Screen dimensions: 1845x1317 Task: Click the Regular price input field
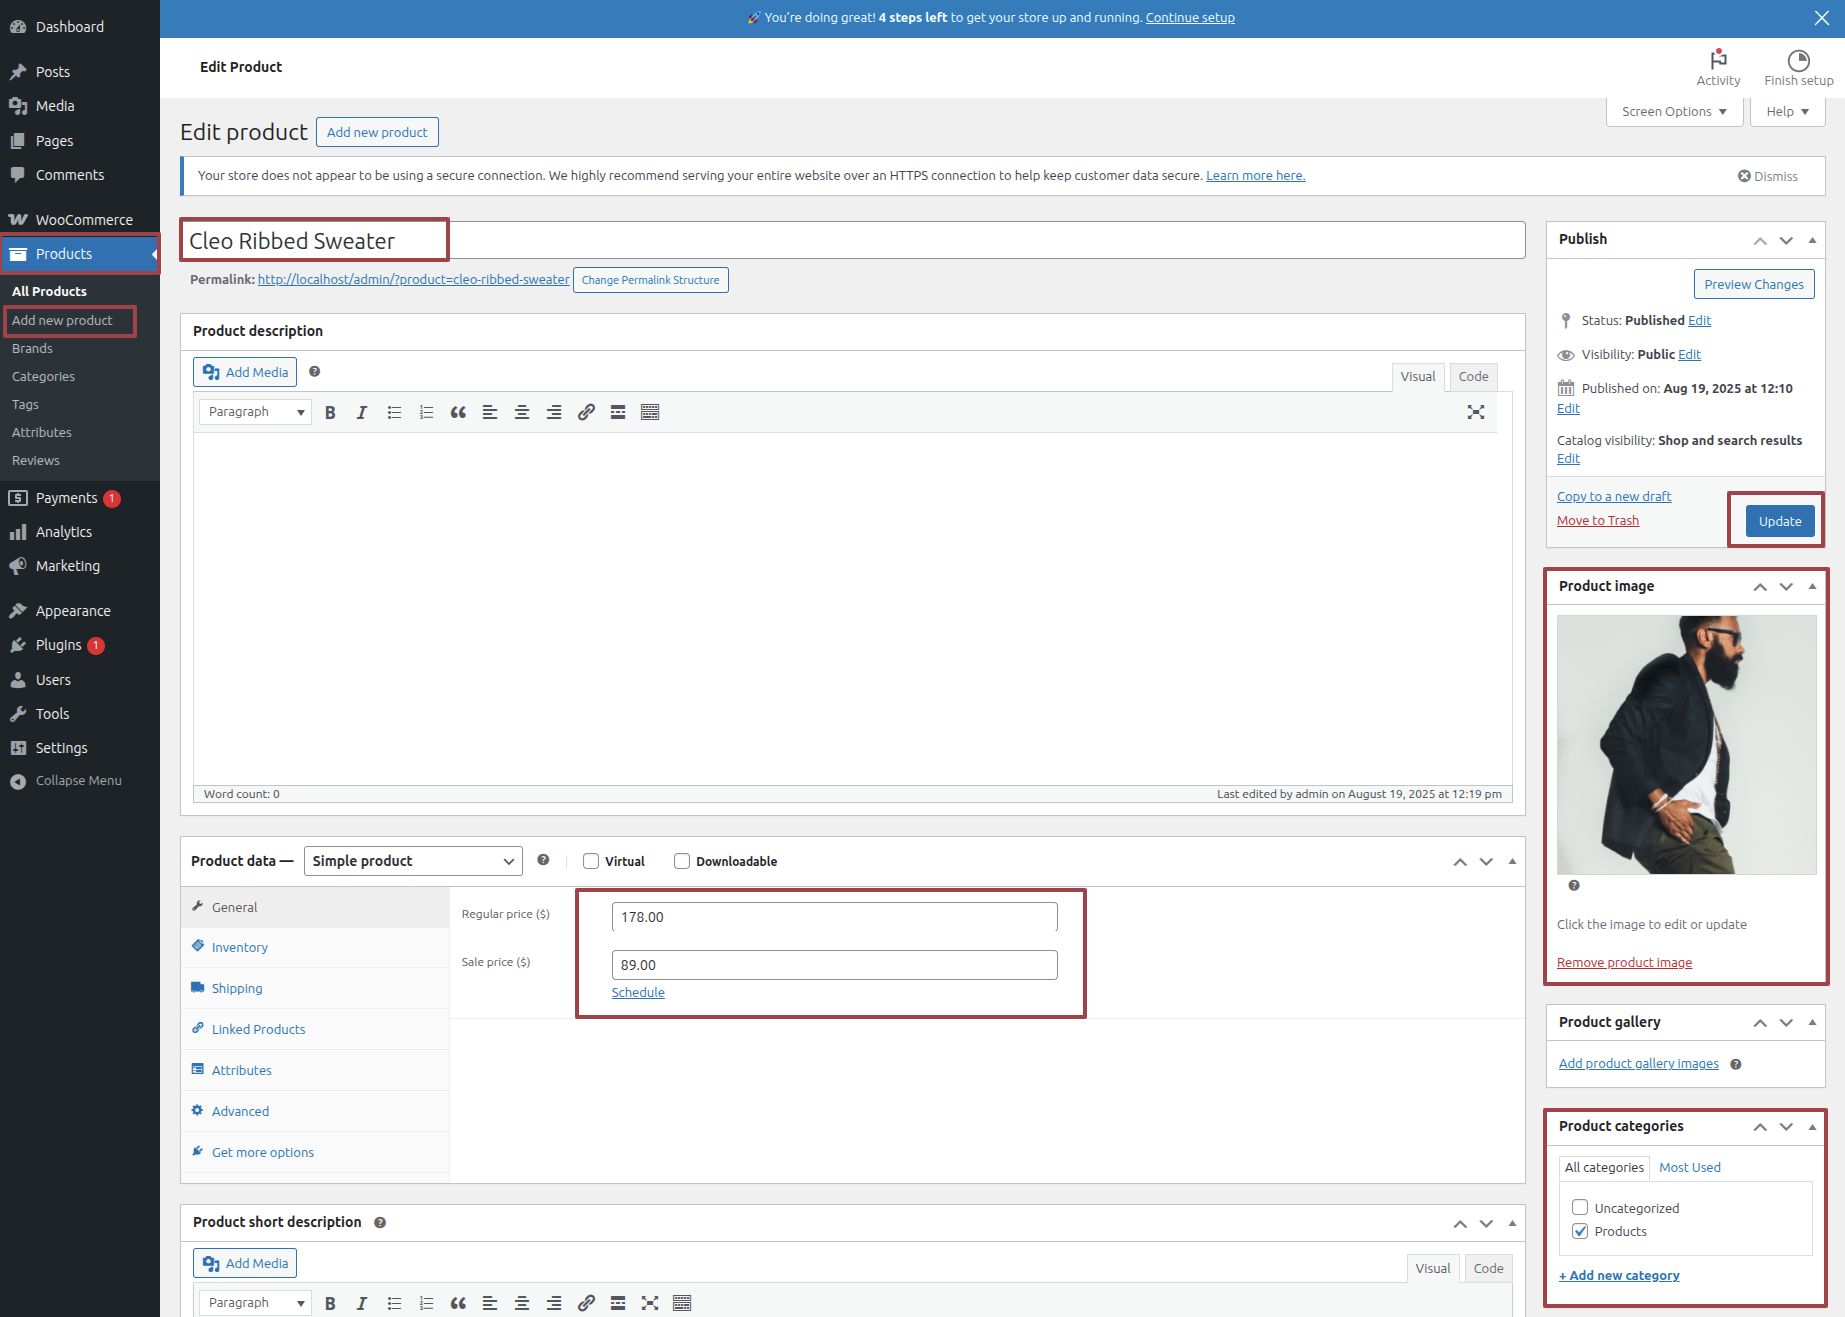click(834, 917)
